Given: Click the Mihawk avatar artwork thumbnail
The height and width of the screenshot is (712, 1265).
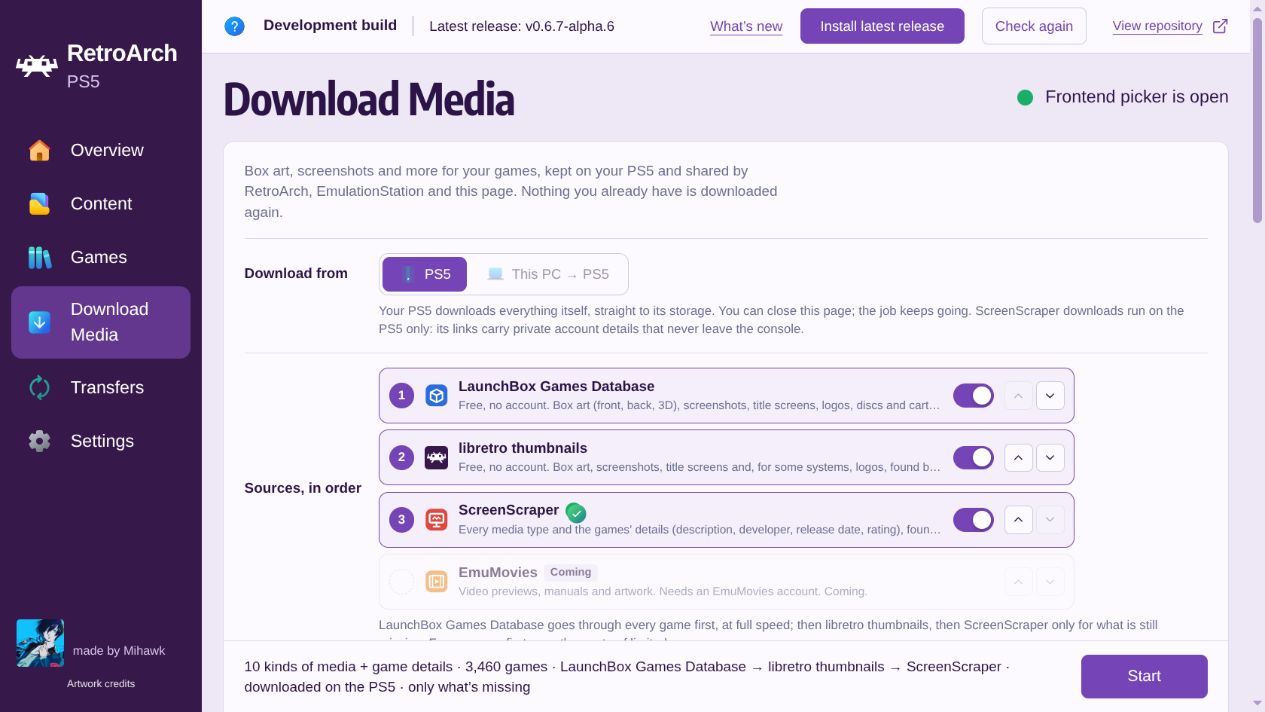Looking at the screenshot, I should point(40,643).
